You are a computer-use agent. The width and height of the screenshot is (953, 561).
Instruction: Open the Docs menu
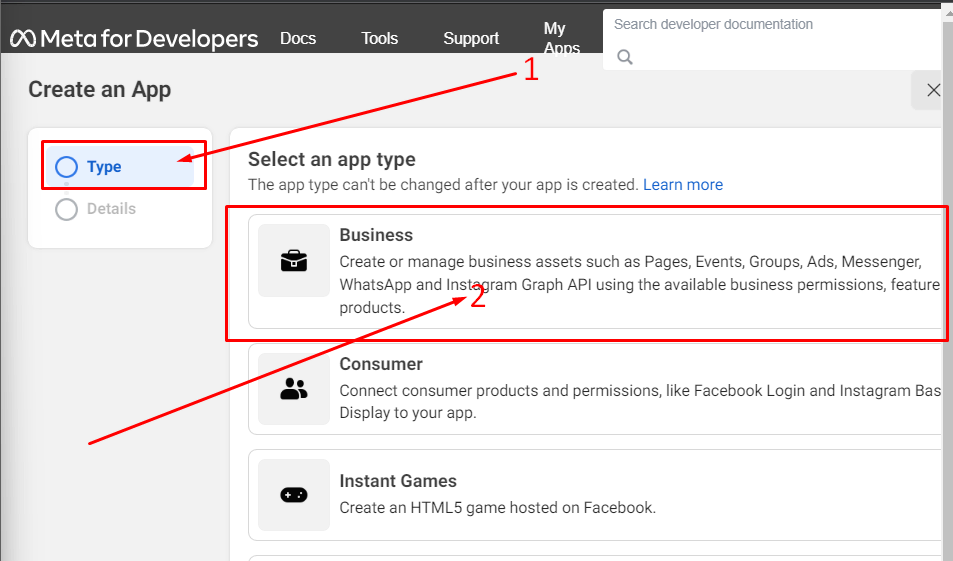[298, 39]
